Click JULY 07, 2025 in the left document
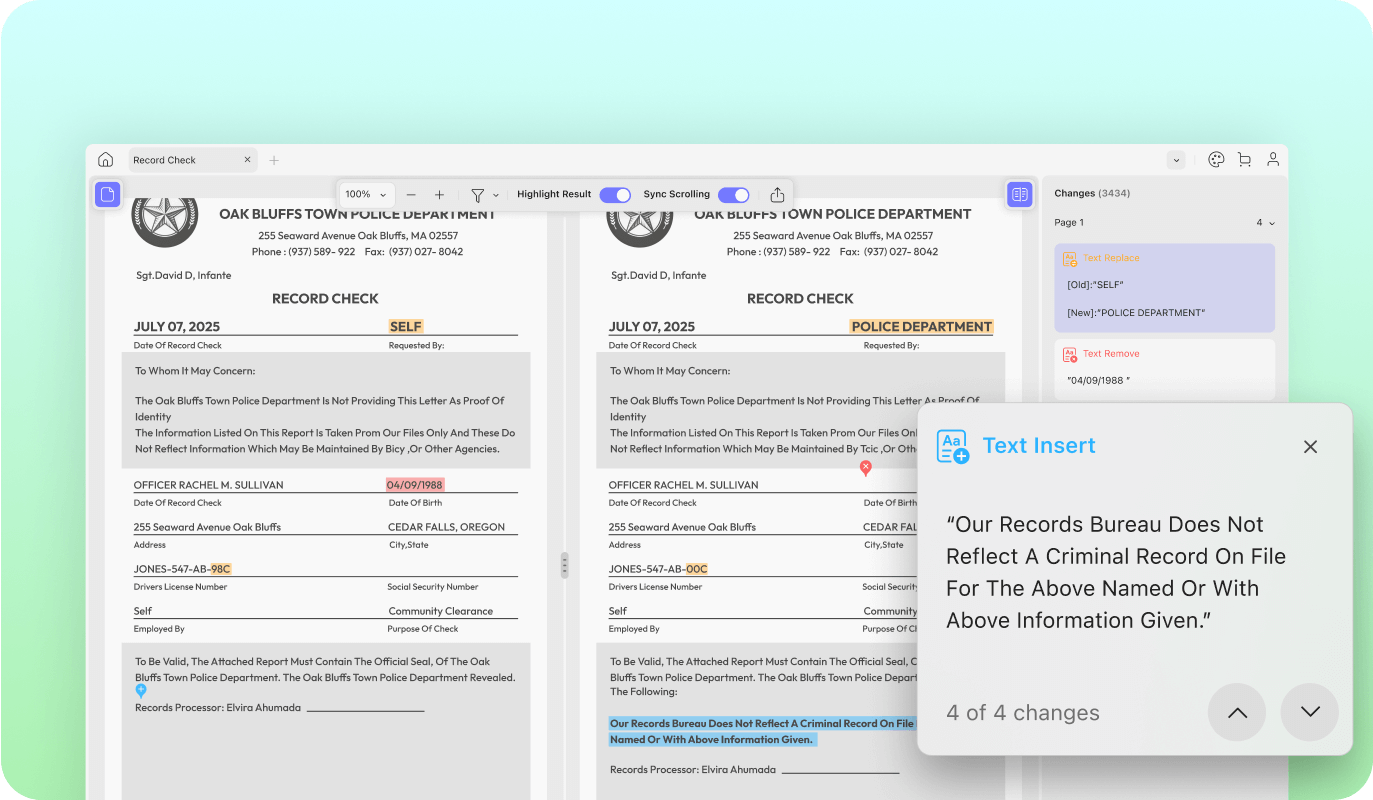The image size is (1373, 800). click(177, 327)
